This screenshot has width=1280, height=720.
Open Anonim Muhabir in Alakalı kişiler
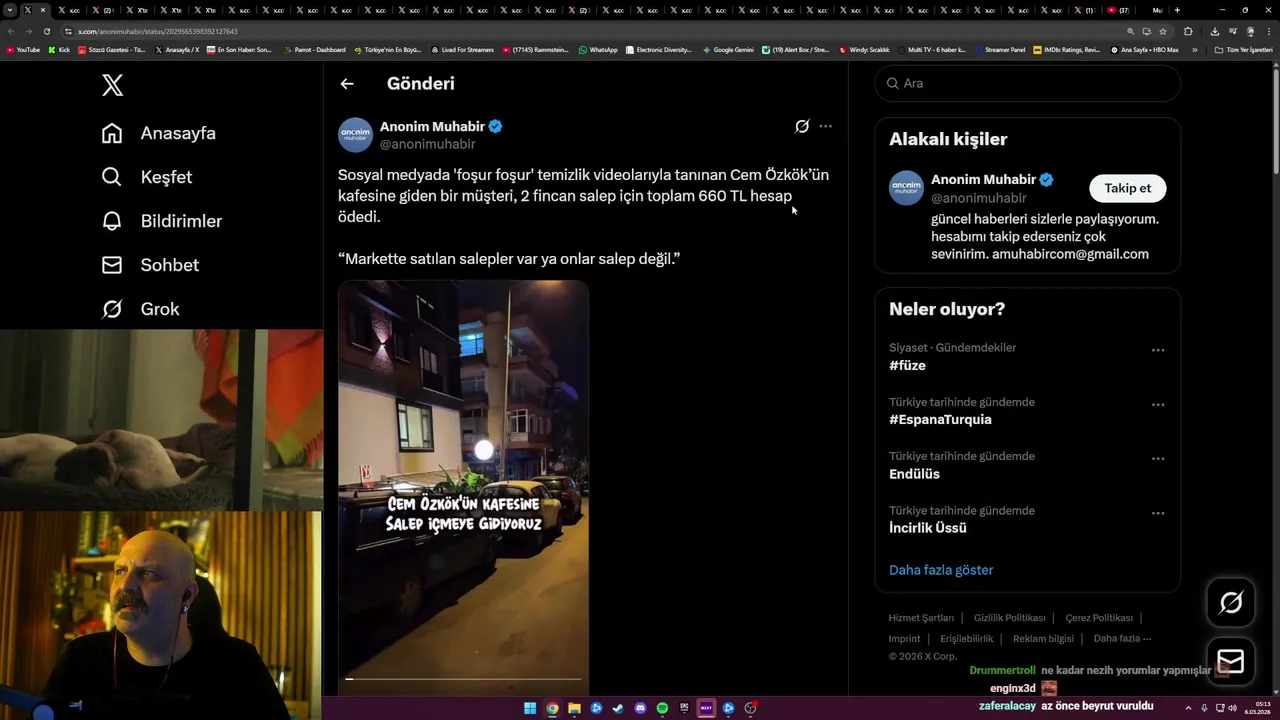click(x=983, y=180)
